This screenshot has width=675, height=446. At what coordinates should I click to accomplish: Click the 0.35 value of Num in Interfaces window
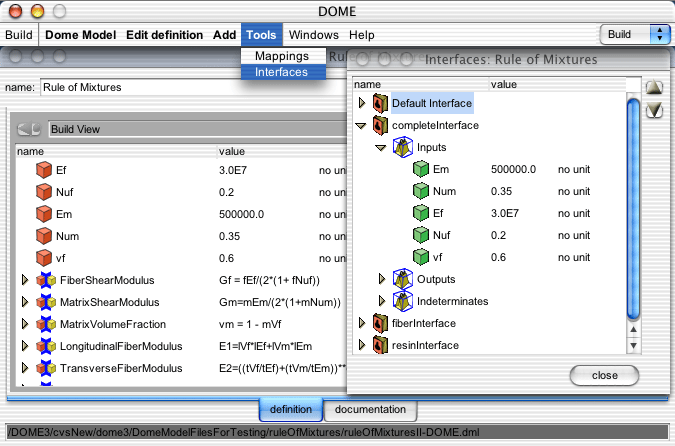[502, 191]
